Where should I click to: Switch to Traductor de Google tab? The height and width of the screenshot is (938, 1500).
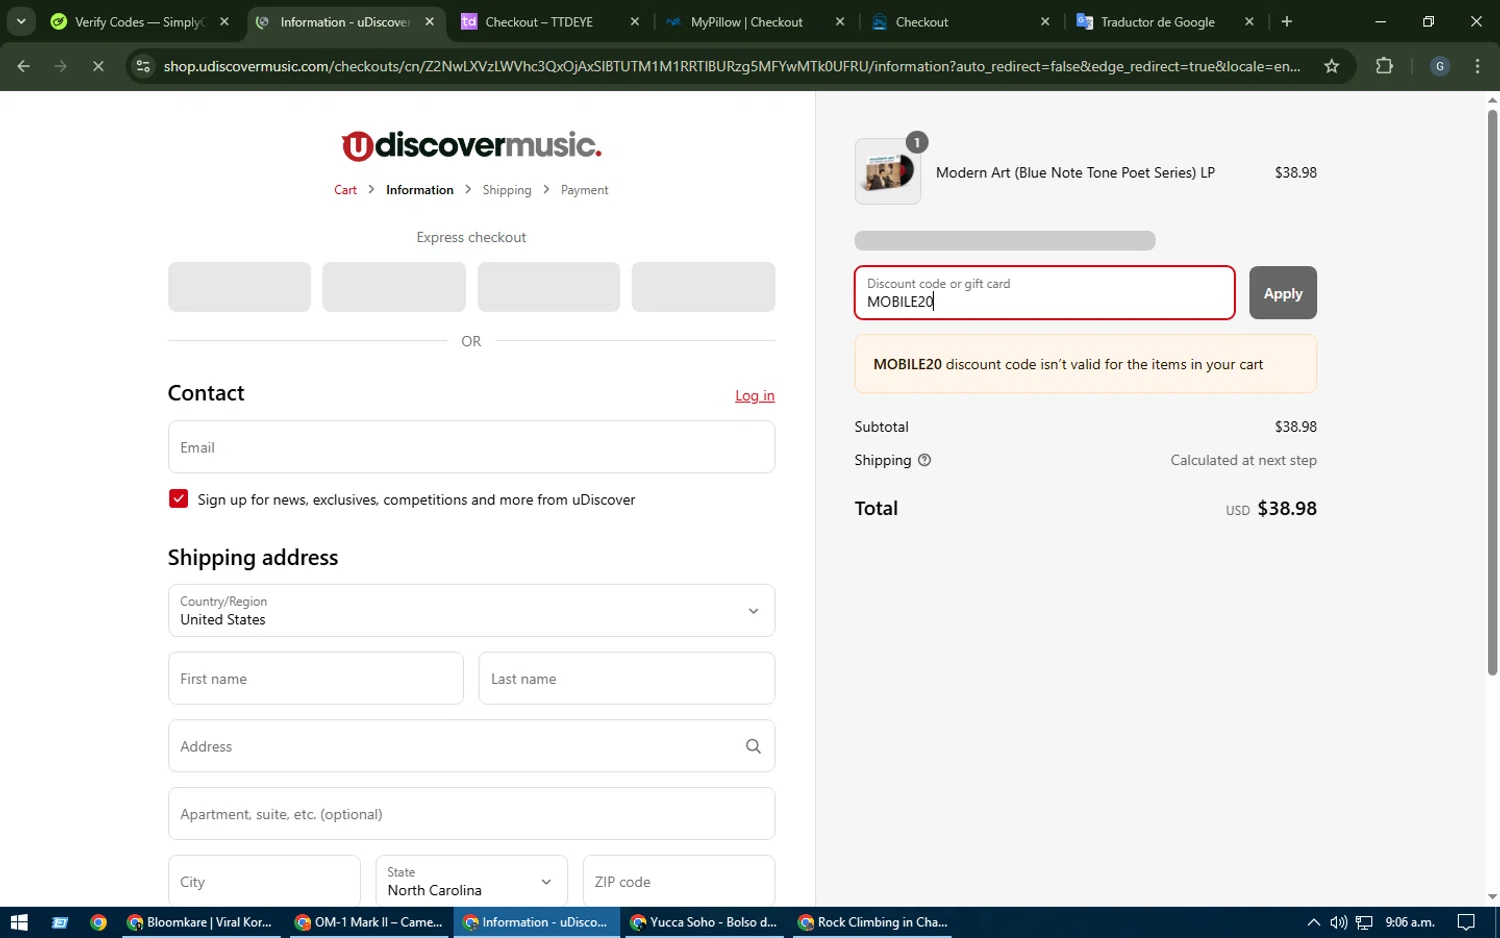click(1164, 21)
